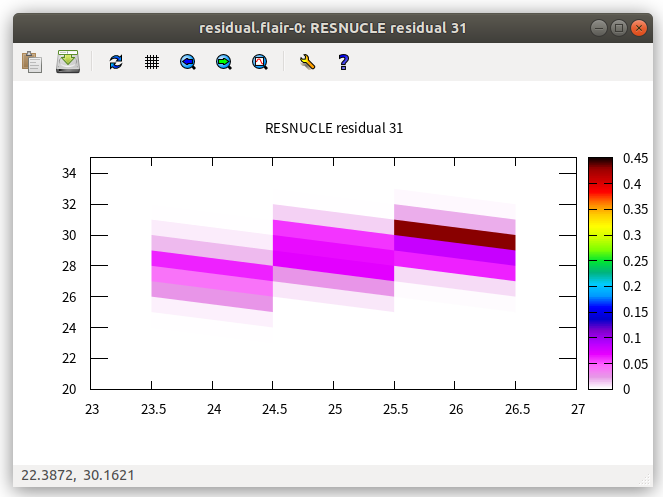Click window title residual.flair-0 text

click(333, 28)
